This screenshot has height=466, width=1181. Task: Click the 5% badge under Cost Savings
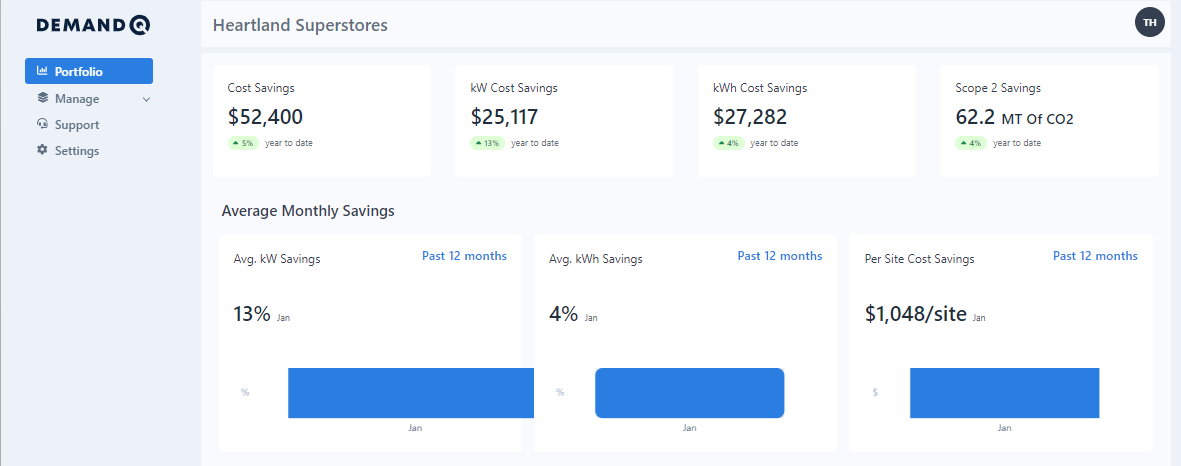point(243,142)
